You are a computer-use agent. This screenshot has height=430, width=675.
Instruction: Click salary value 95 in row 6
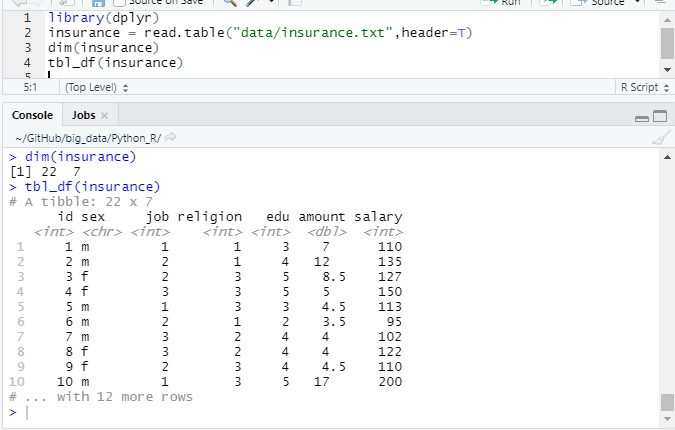click(394, 322)
